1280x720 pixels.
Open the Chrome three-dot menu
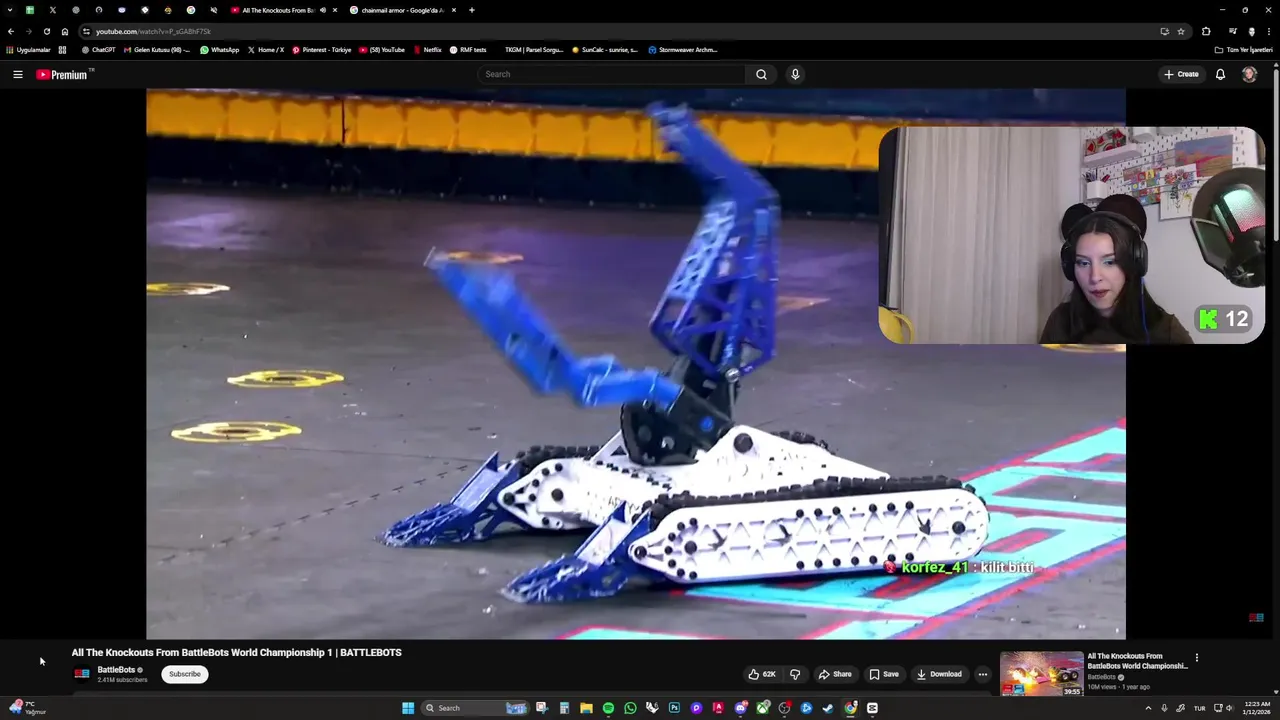(1269, 31)
